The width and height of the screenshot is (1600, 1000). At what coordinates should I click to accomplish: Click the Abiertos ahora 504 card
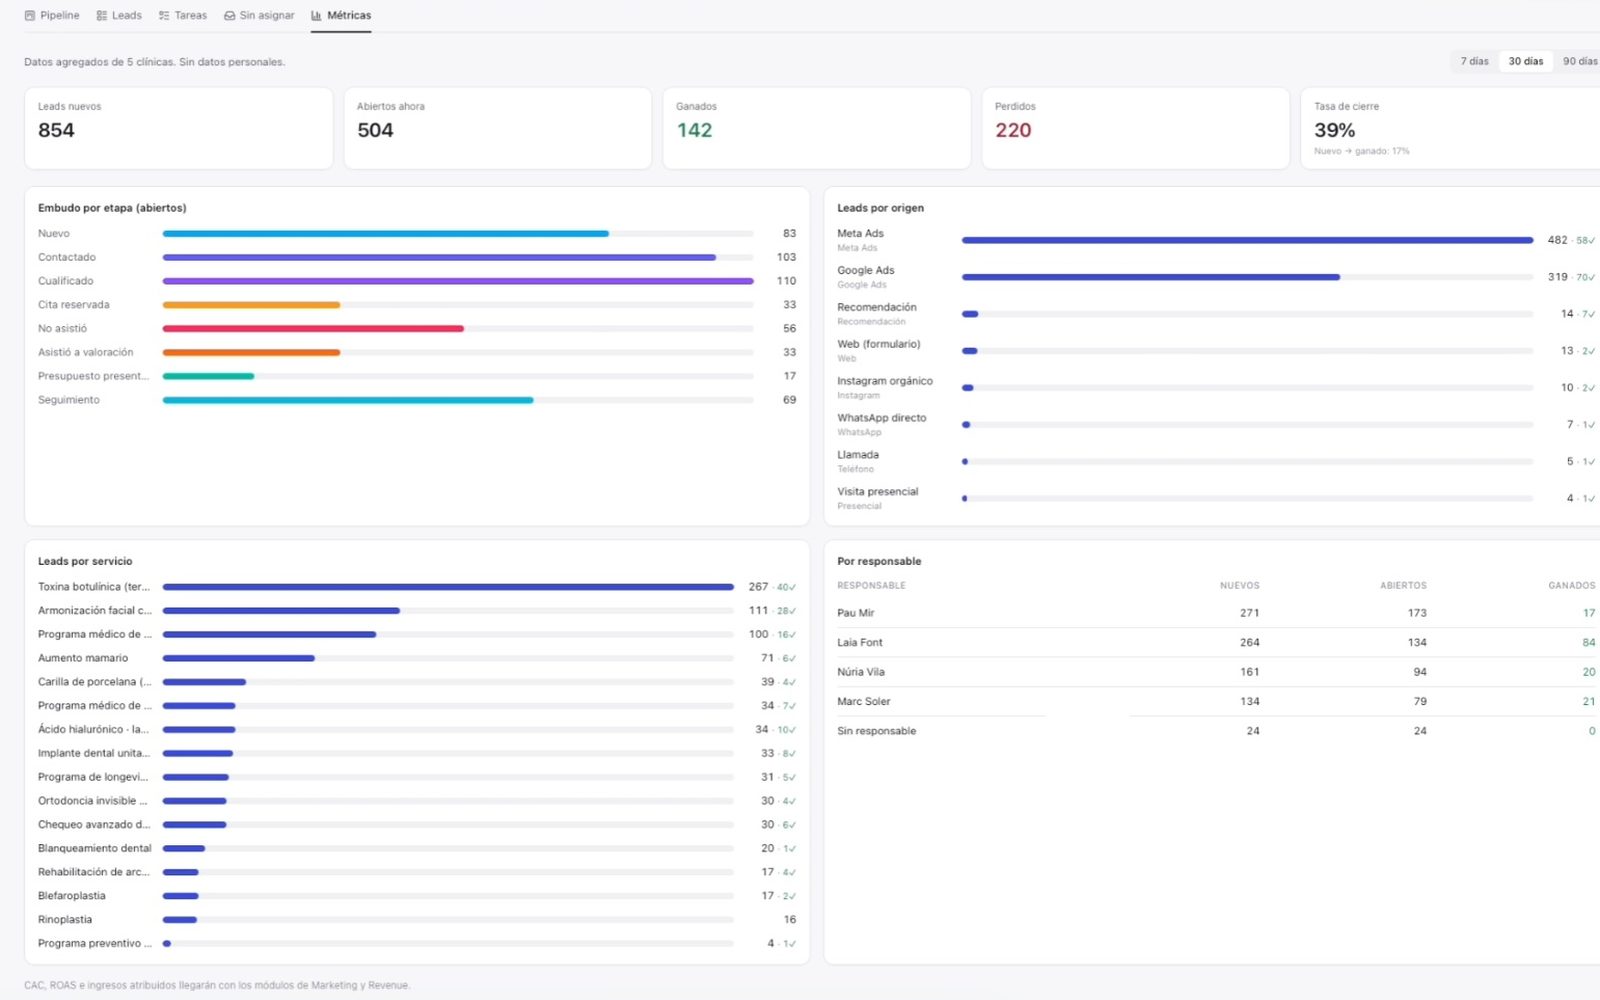tap(497, 128)
